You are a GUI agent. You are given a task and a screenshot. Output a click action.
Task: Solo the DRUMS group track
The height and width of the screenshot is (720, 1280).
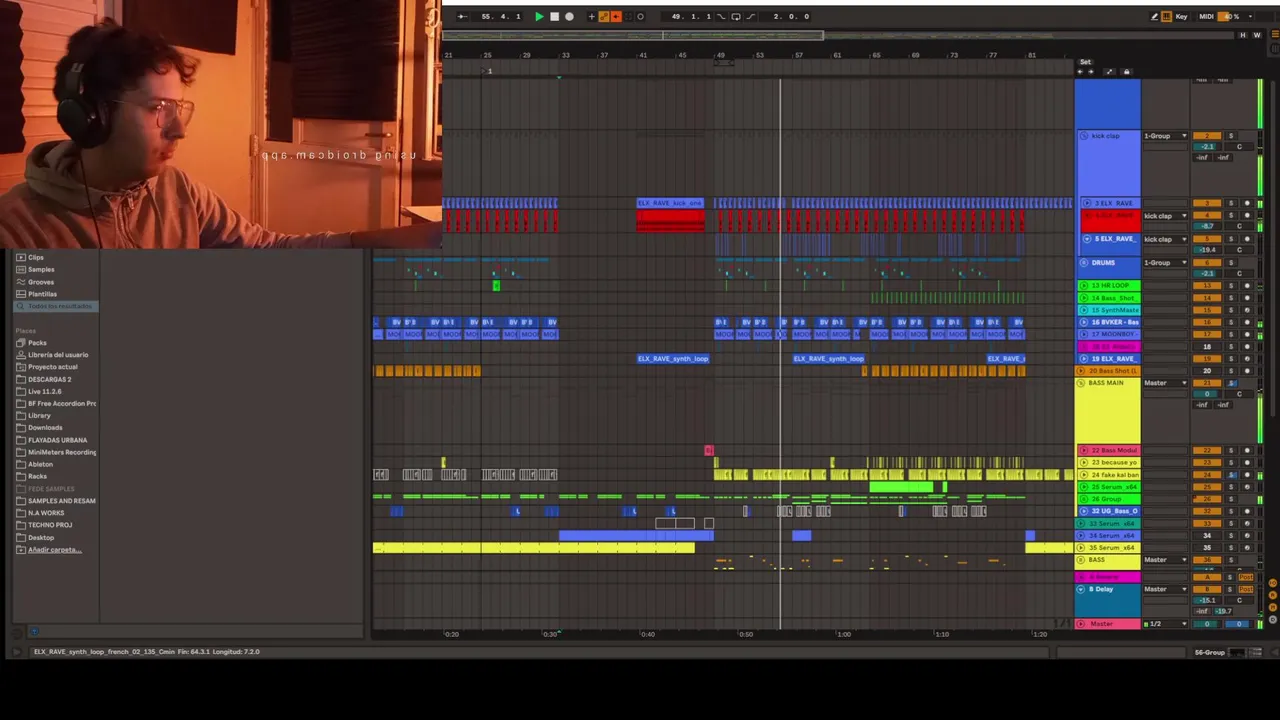[x=1231, y=263]
